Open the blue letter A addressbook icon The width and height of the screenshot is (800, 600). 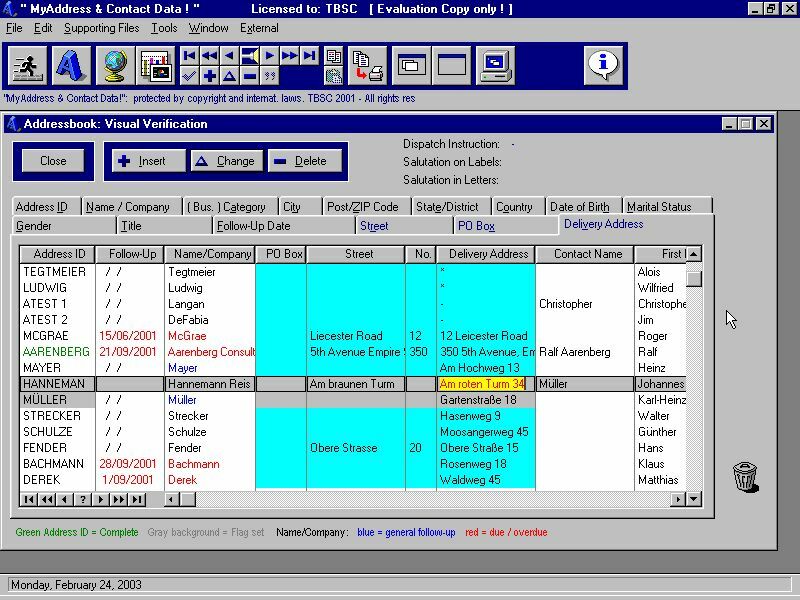pyautogui.click(x=71, y=65)
